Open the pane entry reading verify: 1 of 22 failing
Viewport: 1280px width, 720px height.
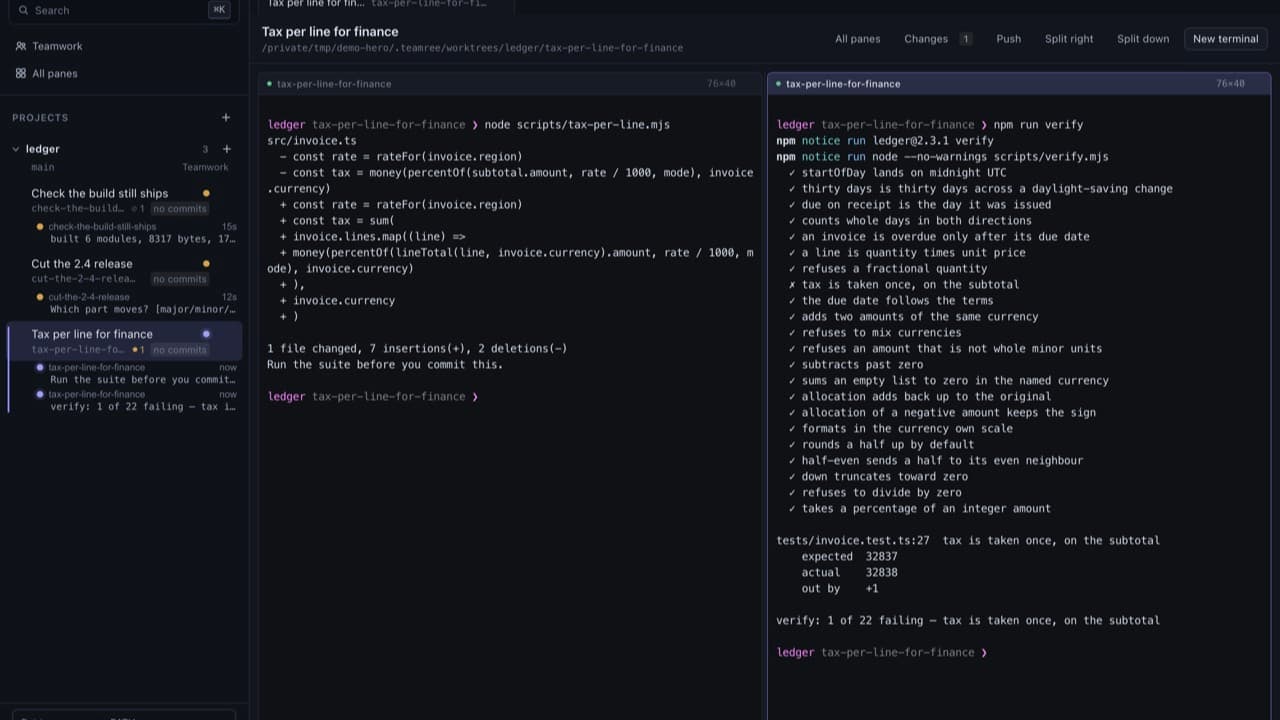click(x=136, y=400)
